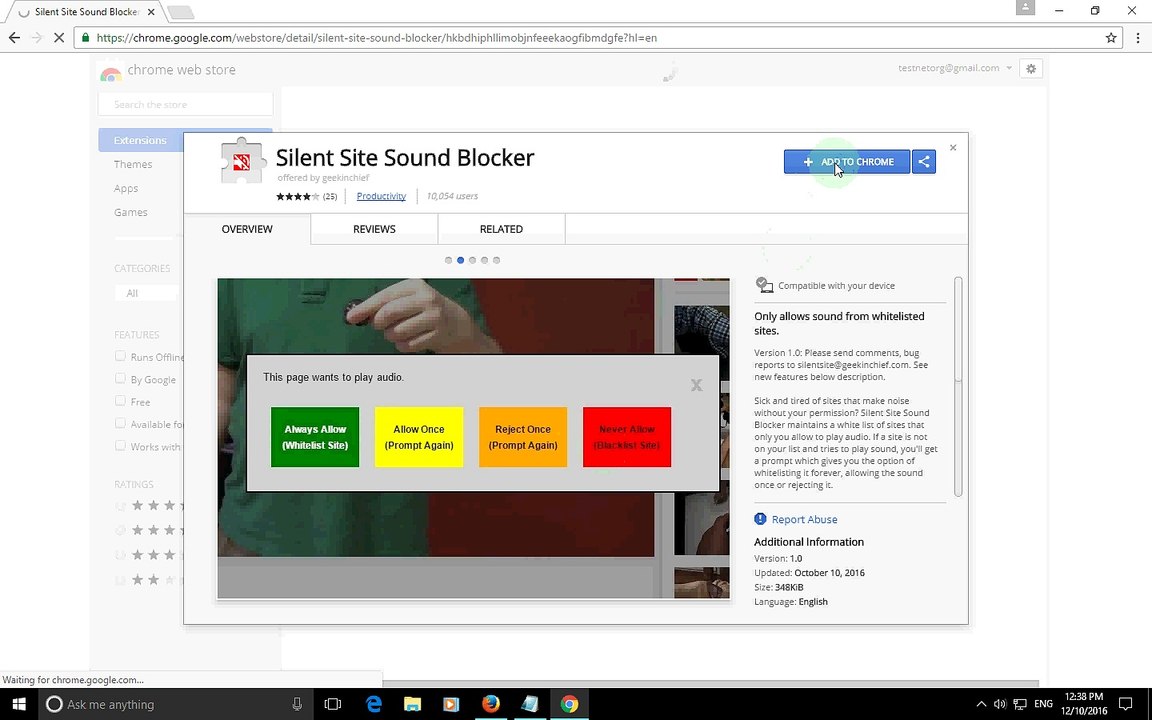The image size is (1152, 720).
Task: Select the third screenshot carousel dot
Action: click(x=472, y=260)
